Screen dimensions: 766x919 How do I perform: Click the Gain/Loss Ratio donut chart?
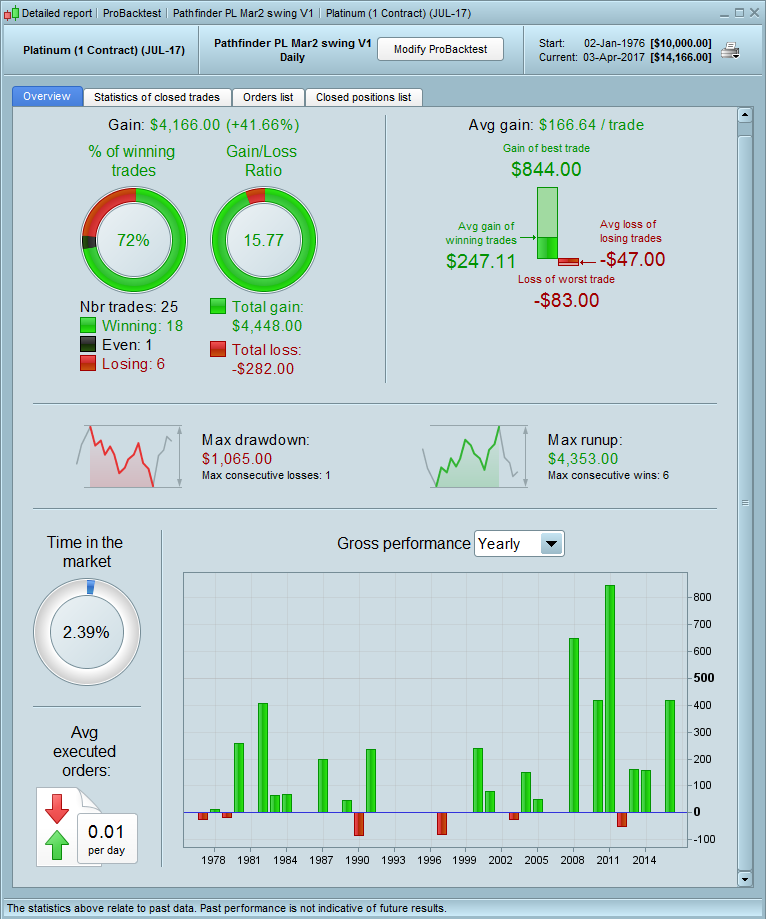[264, 240]
